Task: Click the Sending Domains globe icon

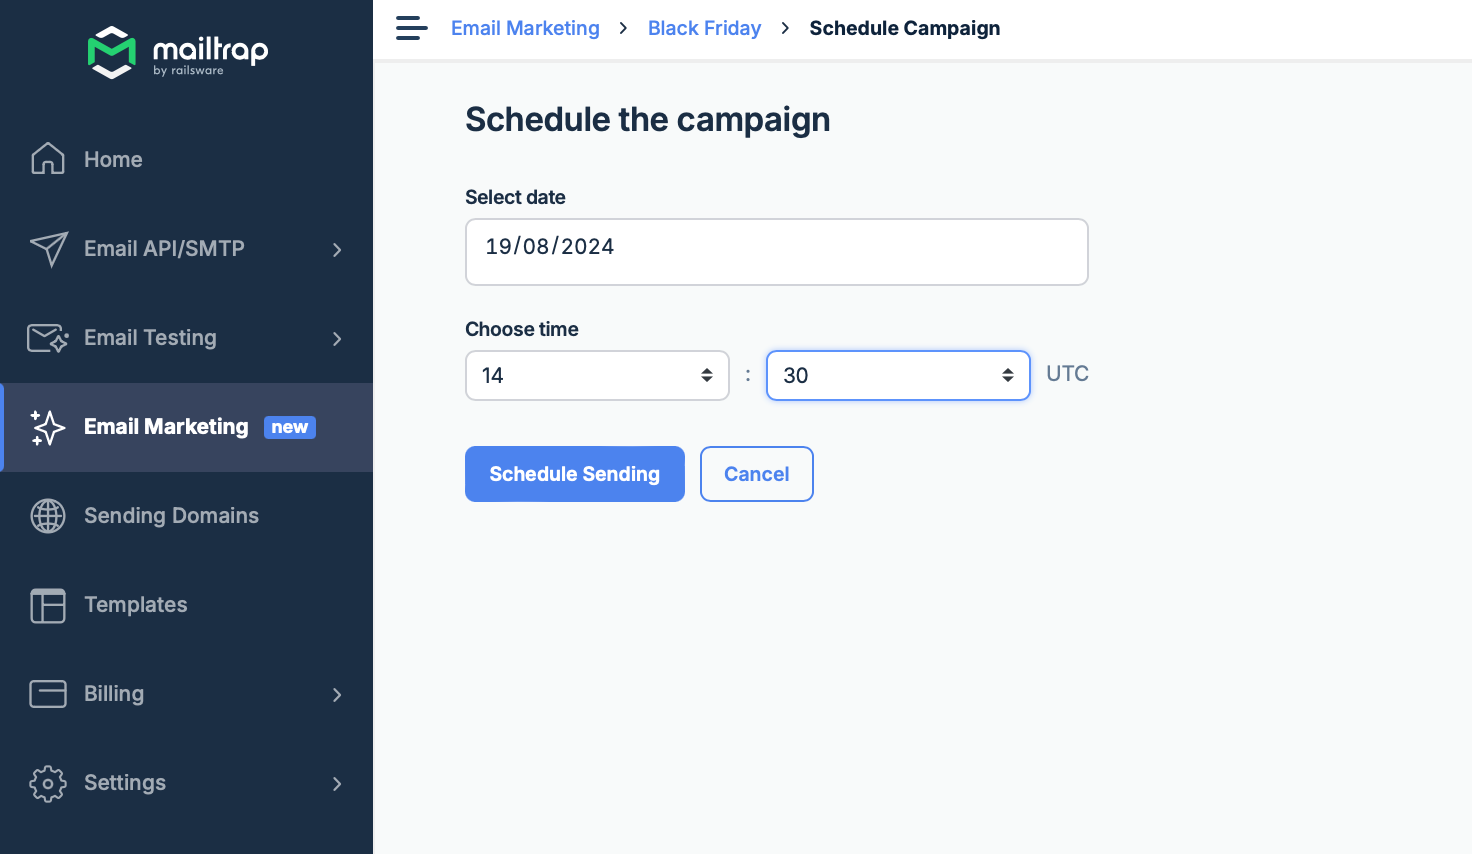Action: coord(48,516)
